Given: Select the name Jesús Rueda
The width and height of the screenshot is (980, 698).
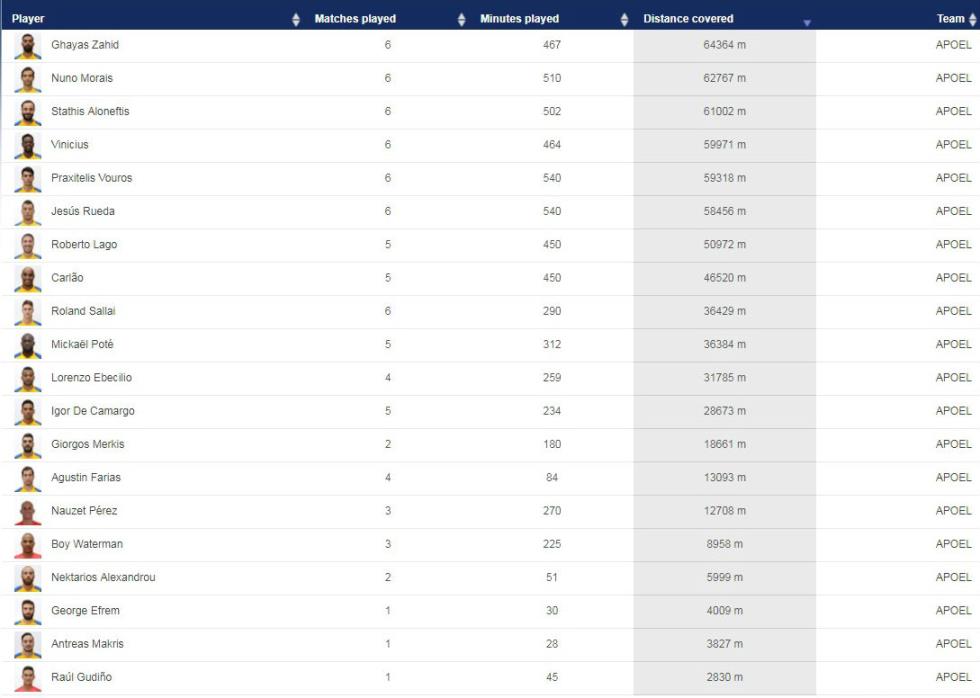Looking at the screenshot, I should (x=83, y=211).
